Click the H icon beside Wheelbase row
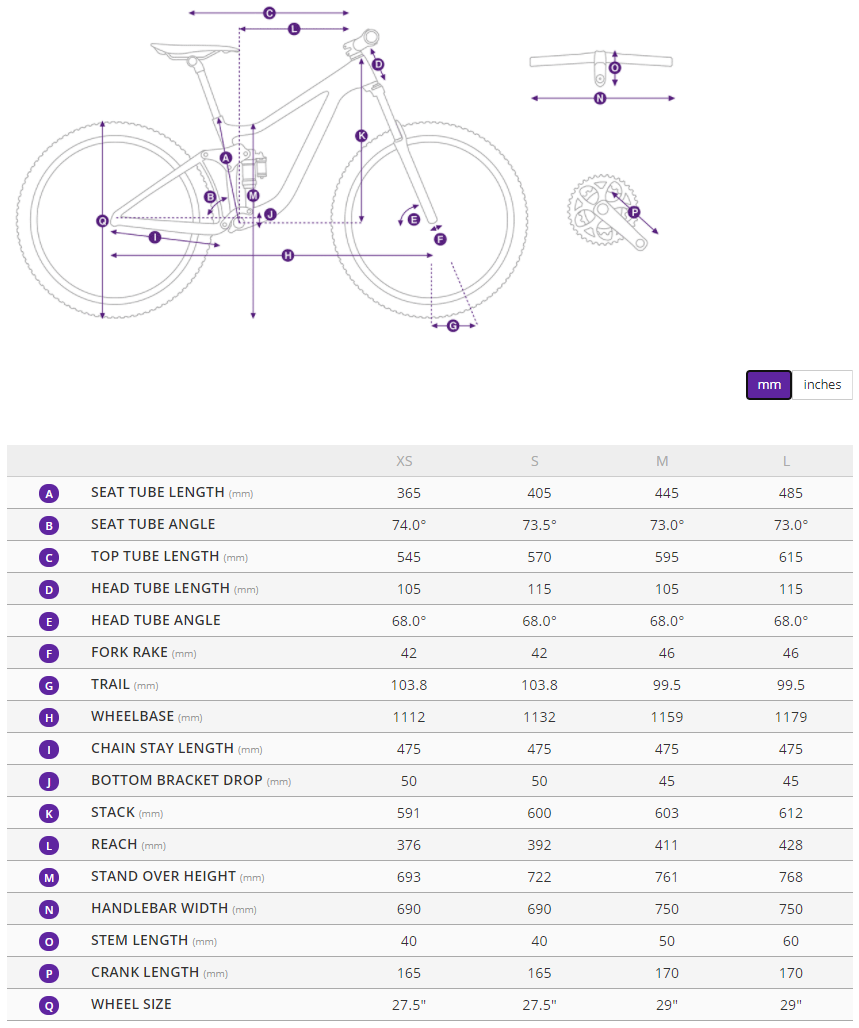This screenshot has height=1028, width=859. (x=49, y=717)
